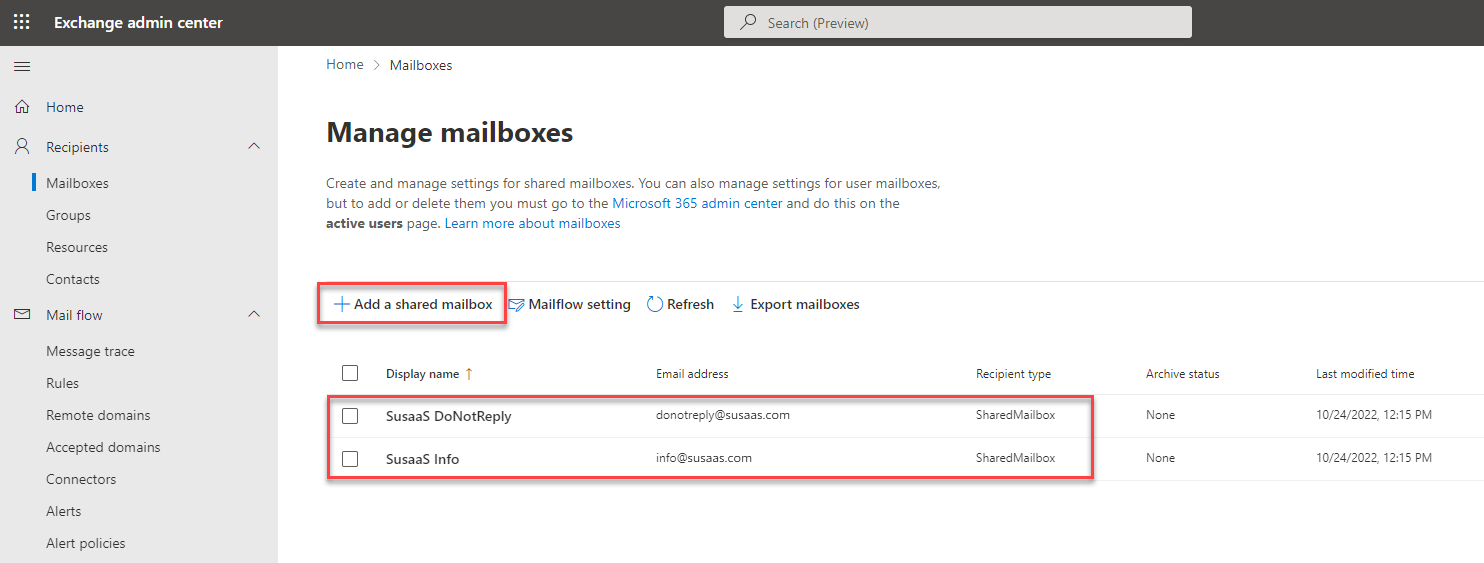
Task: Open the SusaaS Info mailbox name
Action: (423, 459)
